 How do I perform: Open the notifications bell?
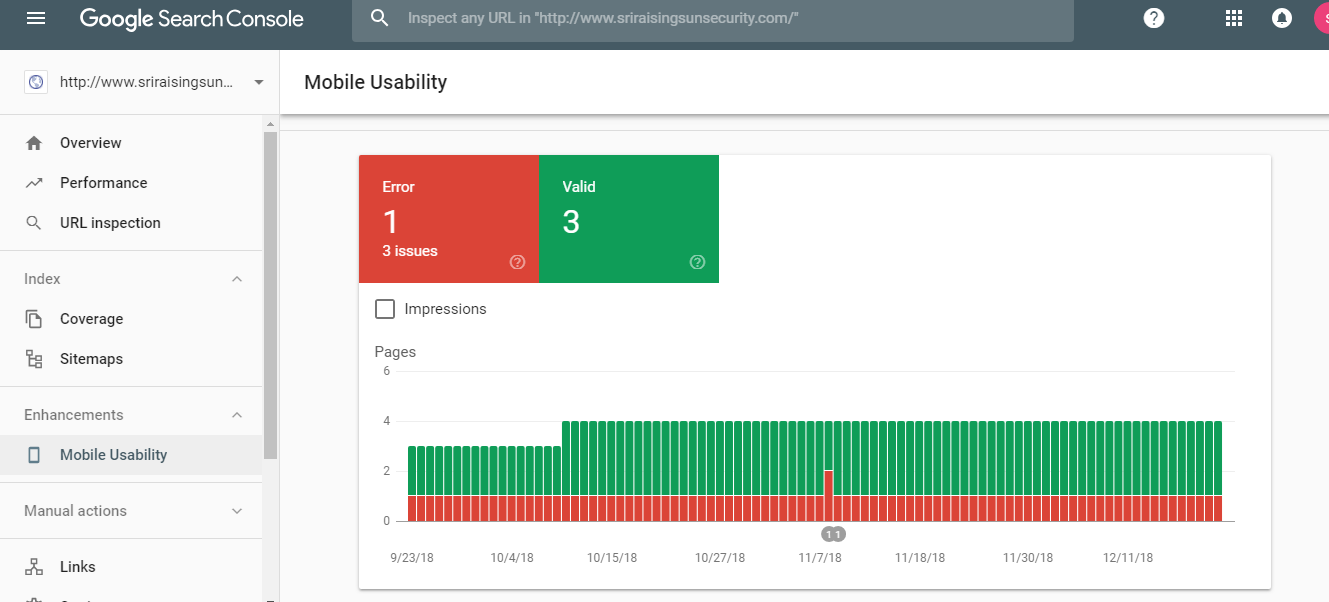coord(1281,17)
